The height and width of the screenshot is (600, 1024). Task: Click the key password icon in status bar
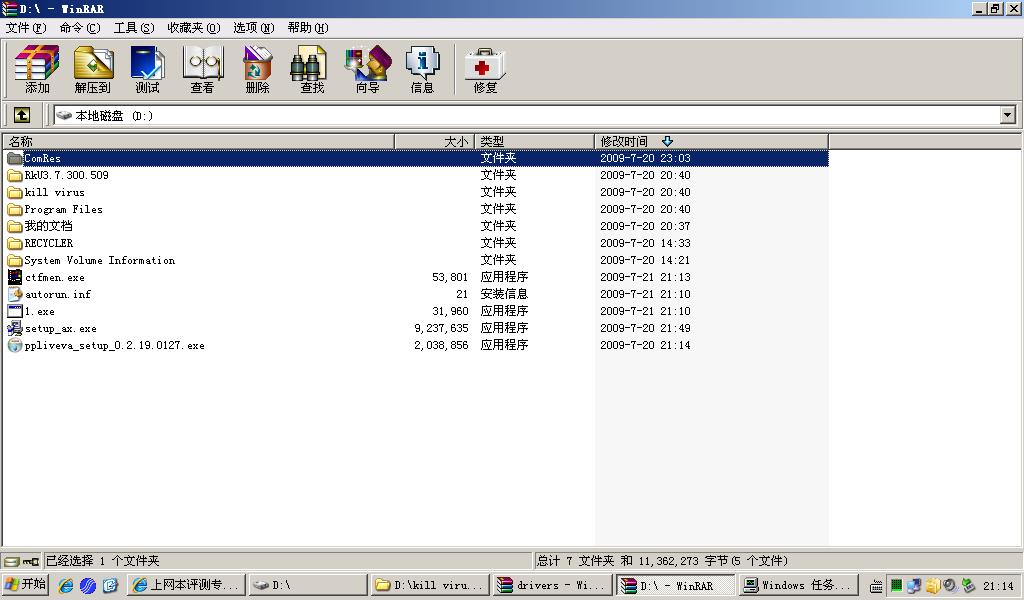[31, 561]
